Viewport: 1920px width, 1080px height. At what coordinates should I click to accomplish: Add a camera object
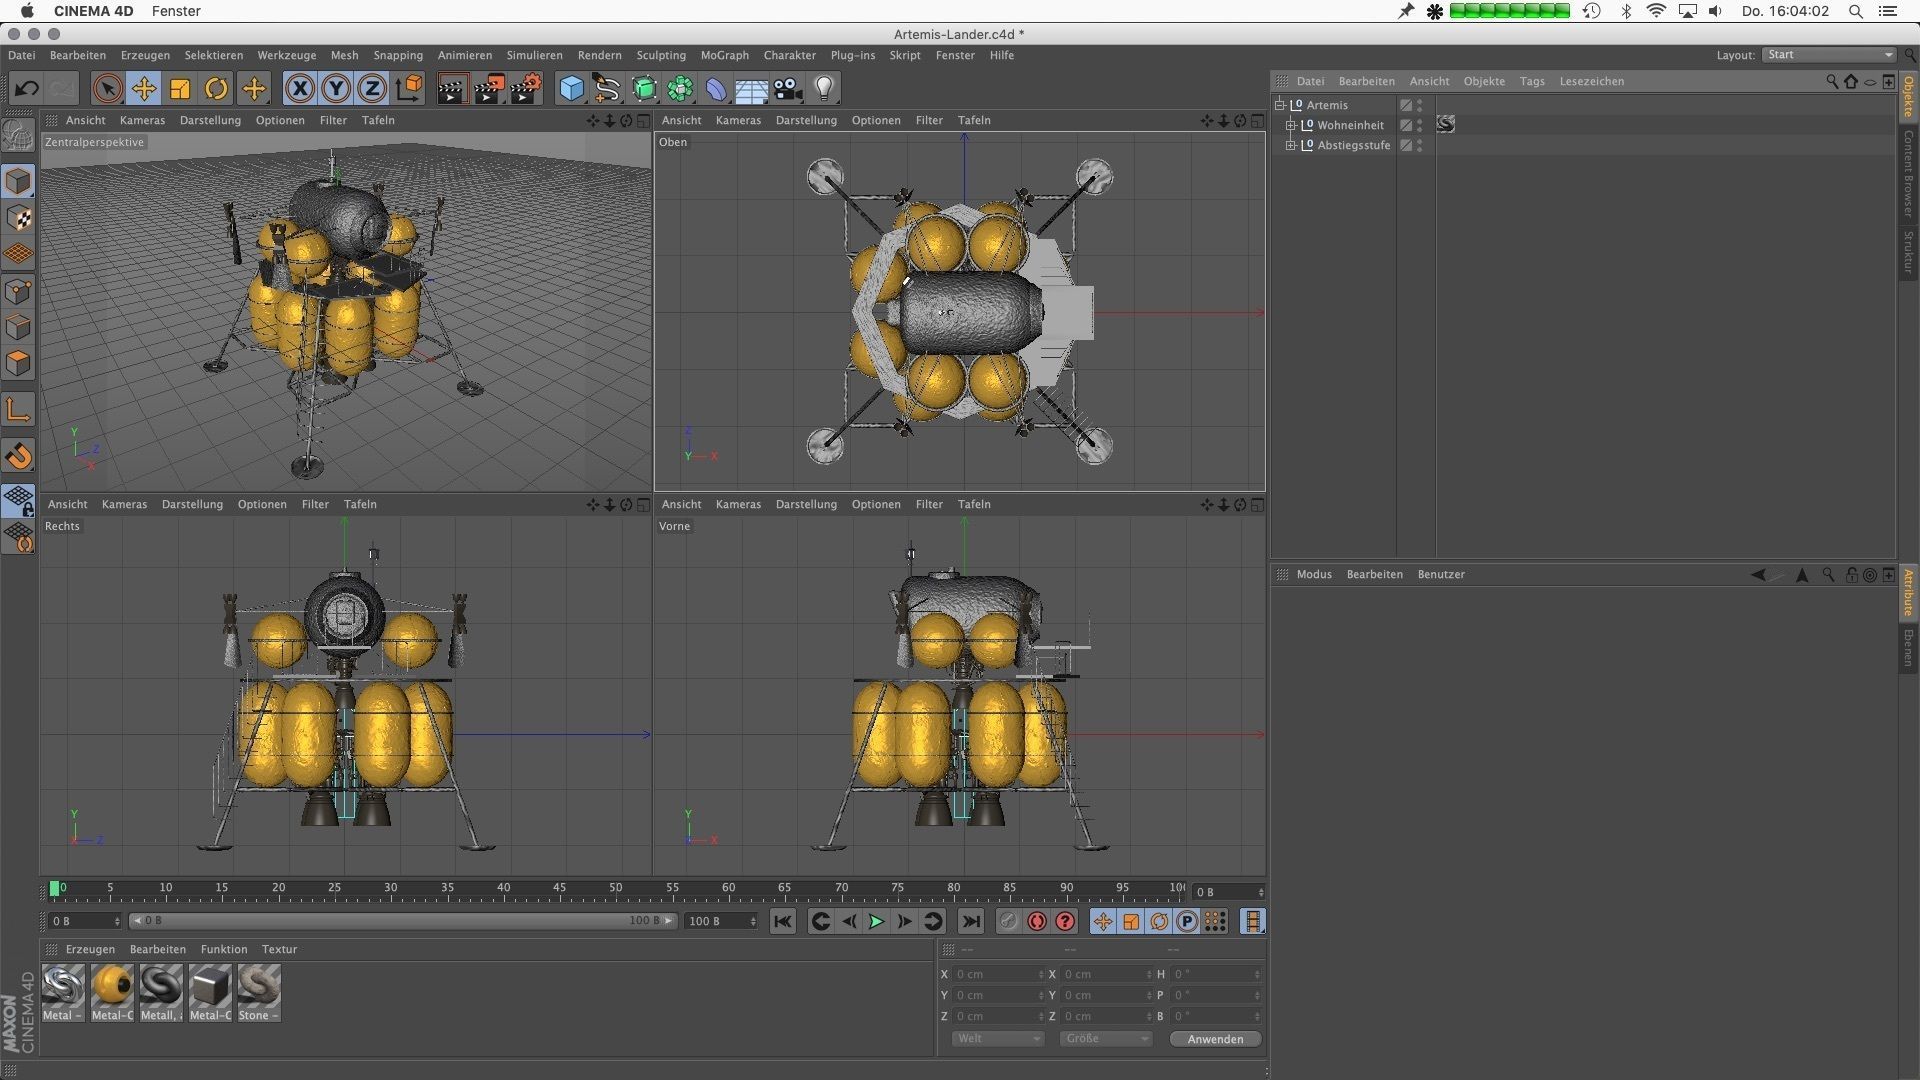[x=788, y=89]
